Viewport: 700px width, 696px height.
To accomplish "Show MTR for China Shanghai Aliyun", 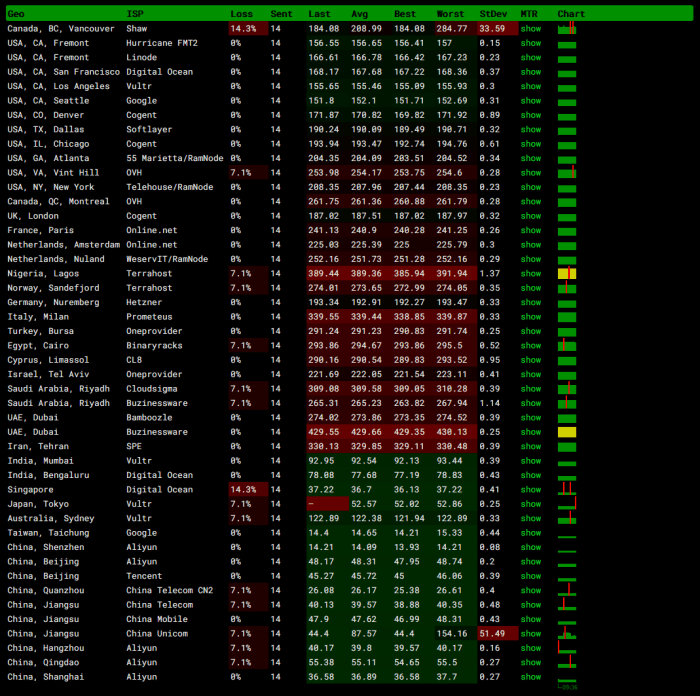I will (x=531, y=677).
